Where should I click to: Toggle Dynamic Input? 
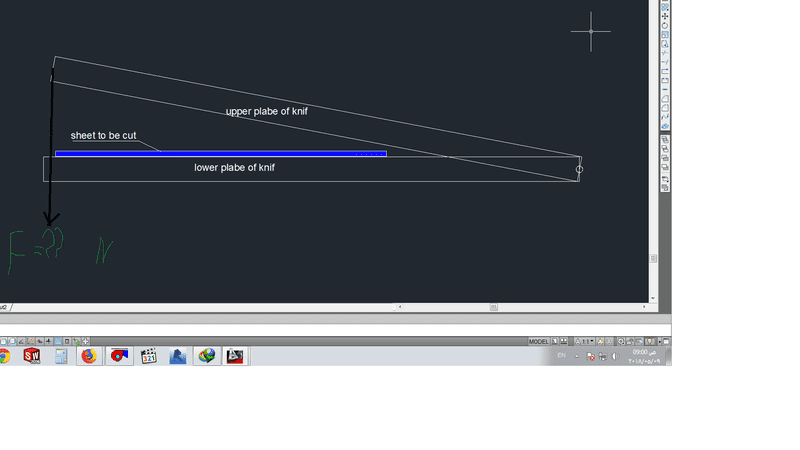click(x=40, y=341)
